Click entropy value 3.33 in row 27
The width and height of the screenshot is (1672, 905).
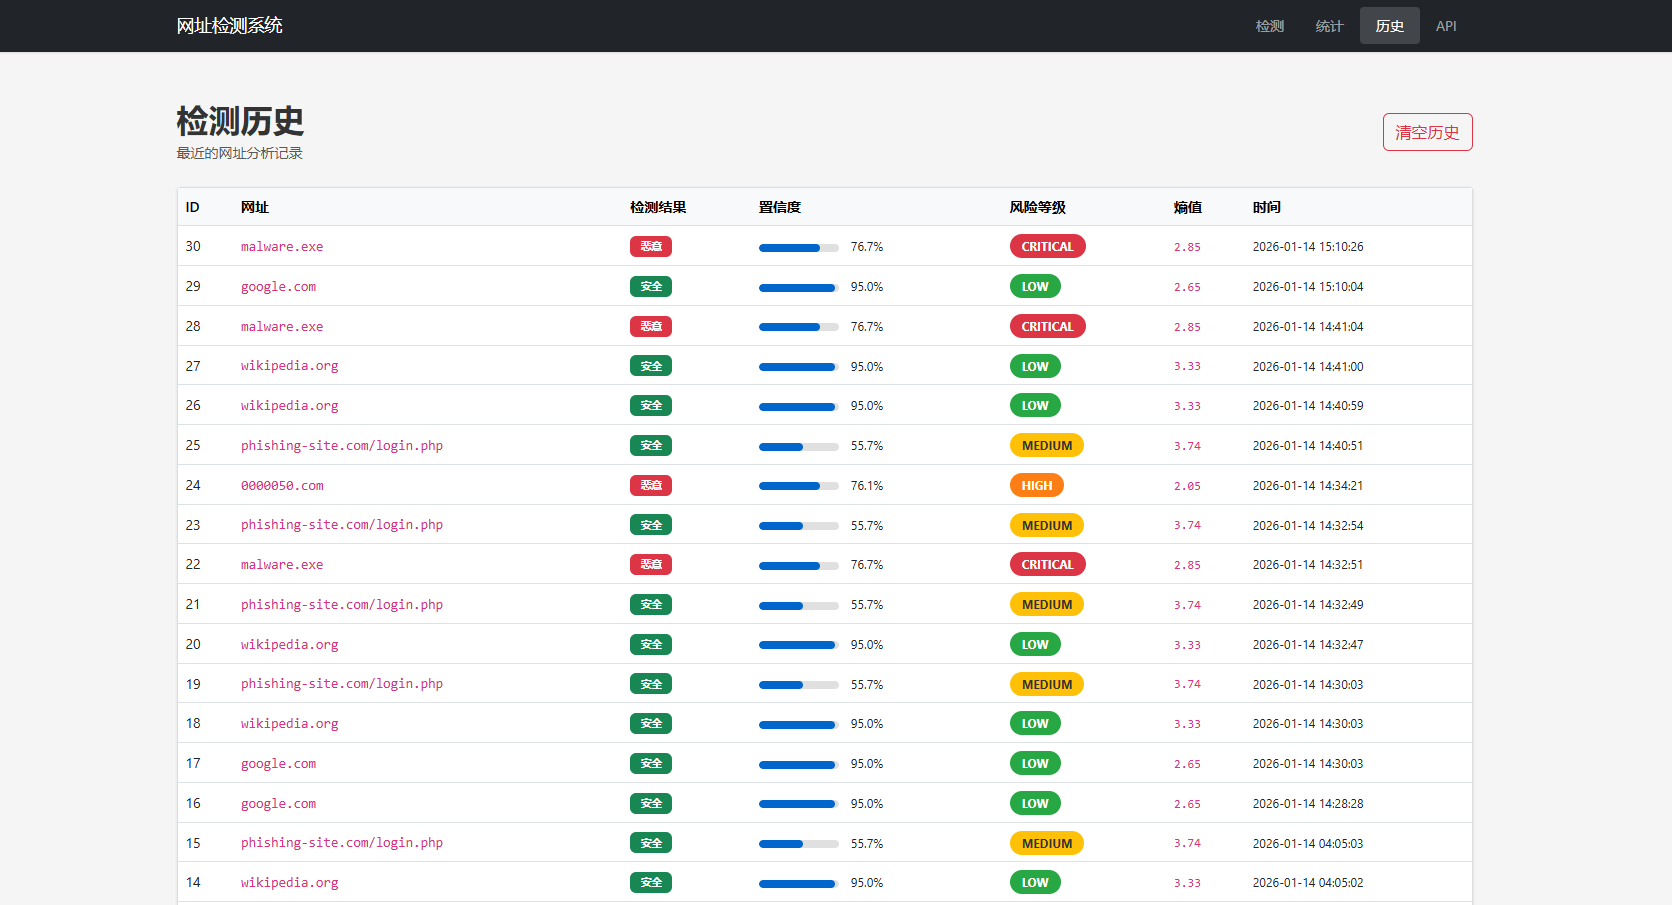[1187, 366]
